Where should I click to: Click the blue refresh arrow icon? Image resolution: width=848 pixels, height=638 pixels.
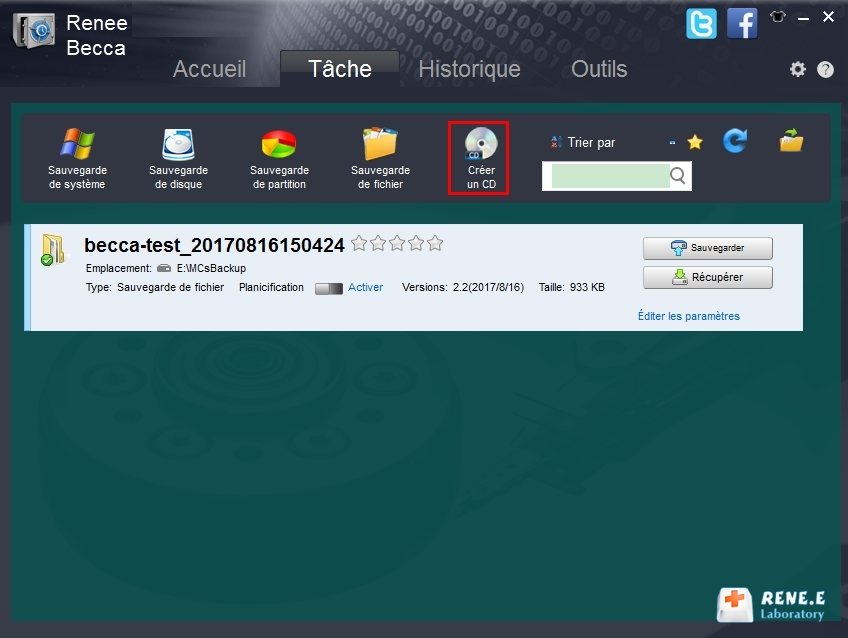coord(735,141)
